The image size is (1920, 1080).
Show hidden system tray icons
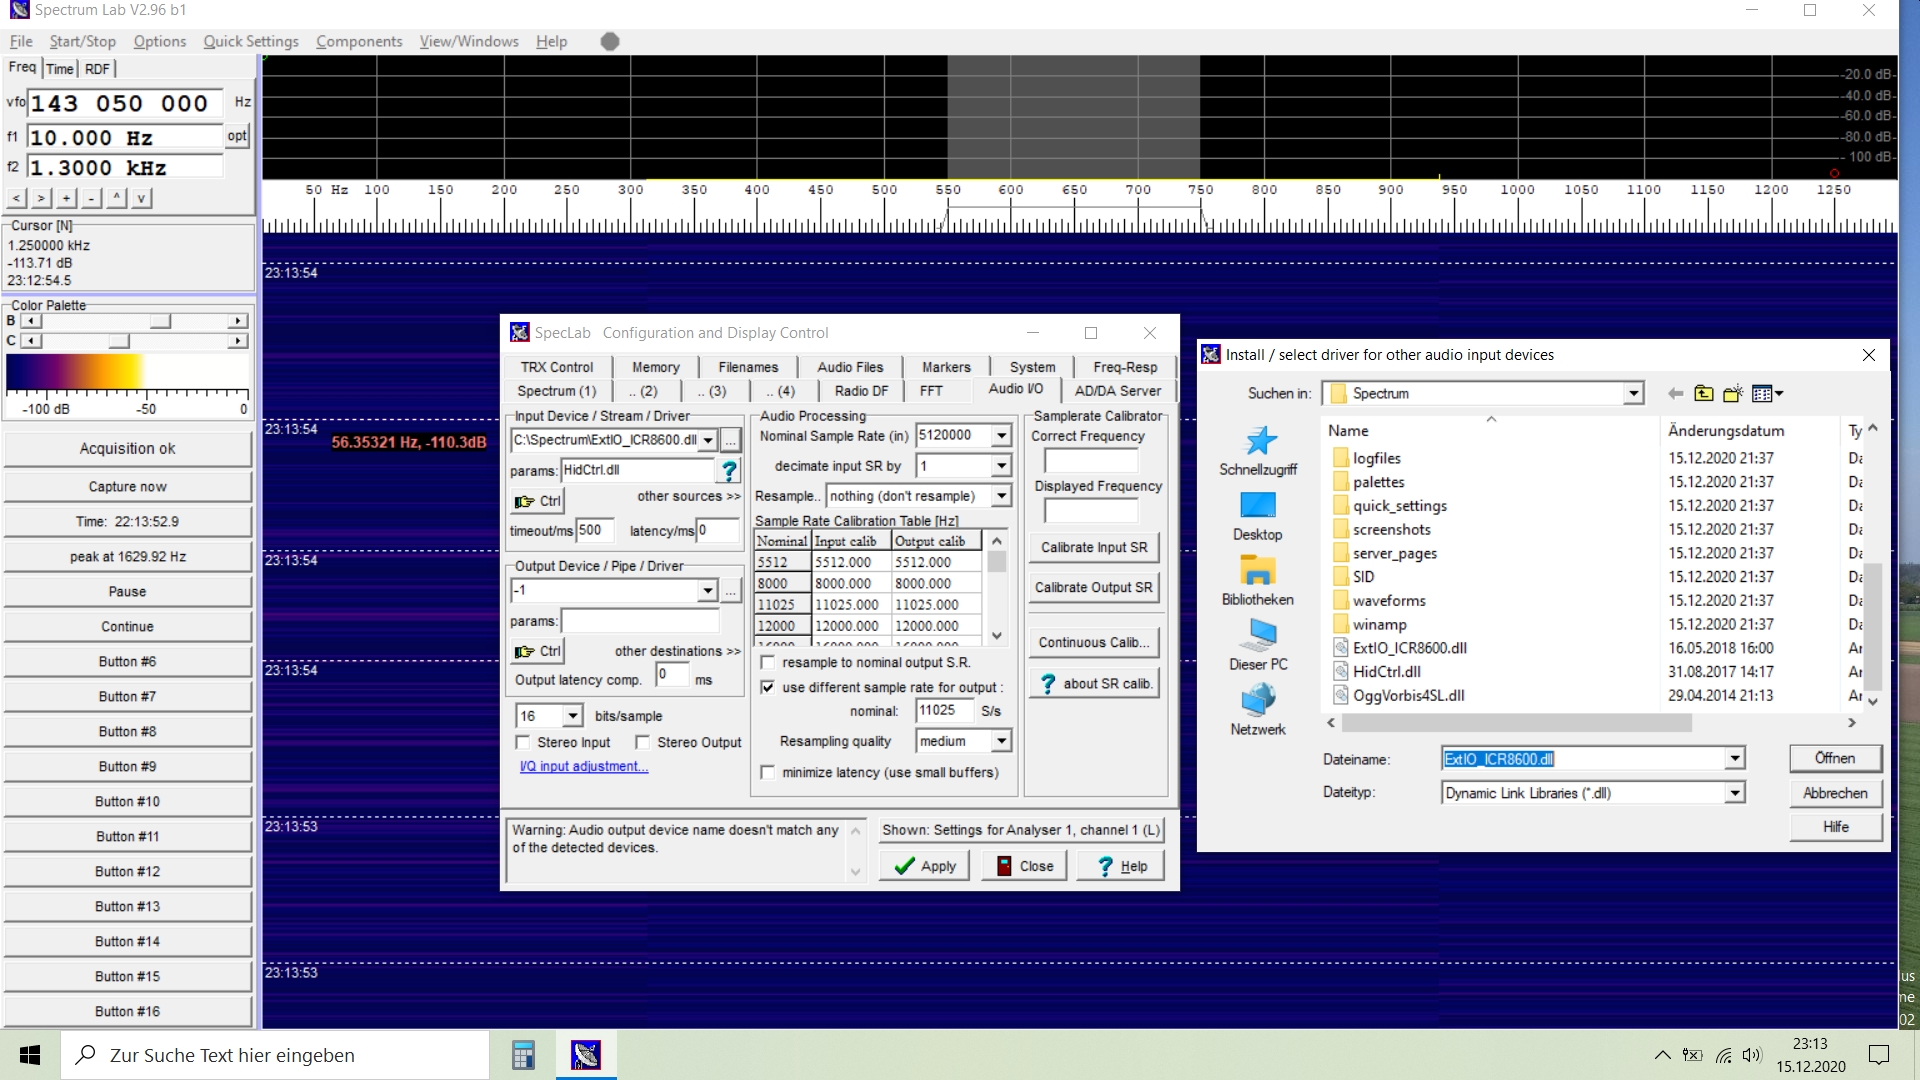coord(1662,1055)
